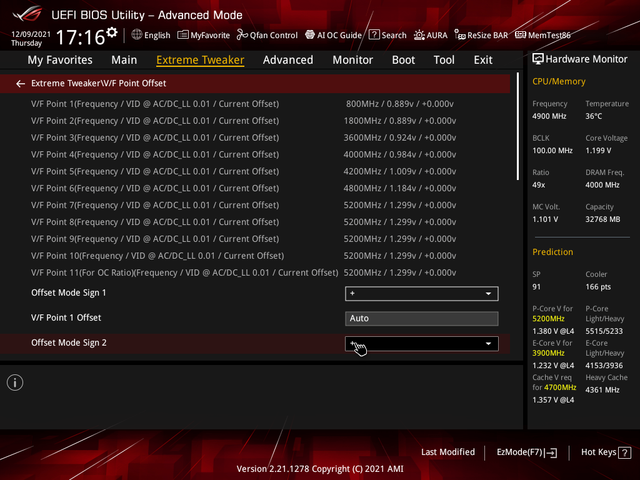
Task: Click the Offset Mode Sign 2 label
Action: 69,343
